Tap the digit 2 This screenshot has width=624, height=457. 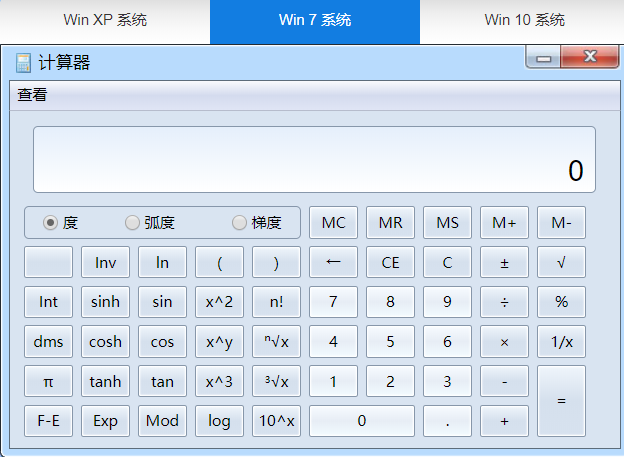tap(390, 381)
